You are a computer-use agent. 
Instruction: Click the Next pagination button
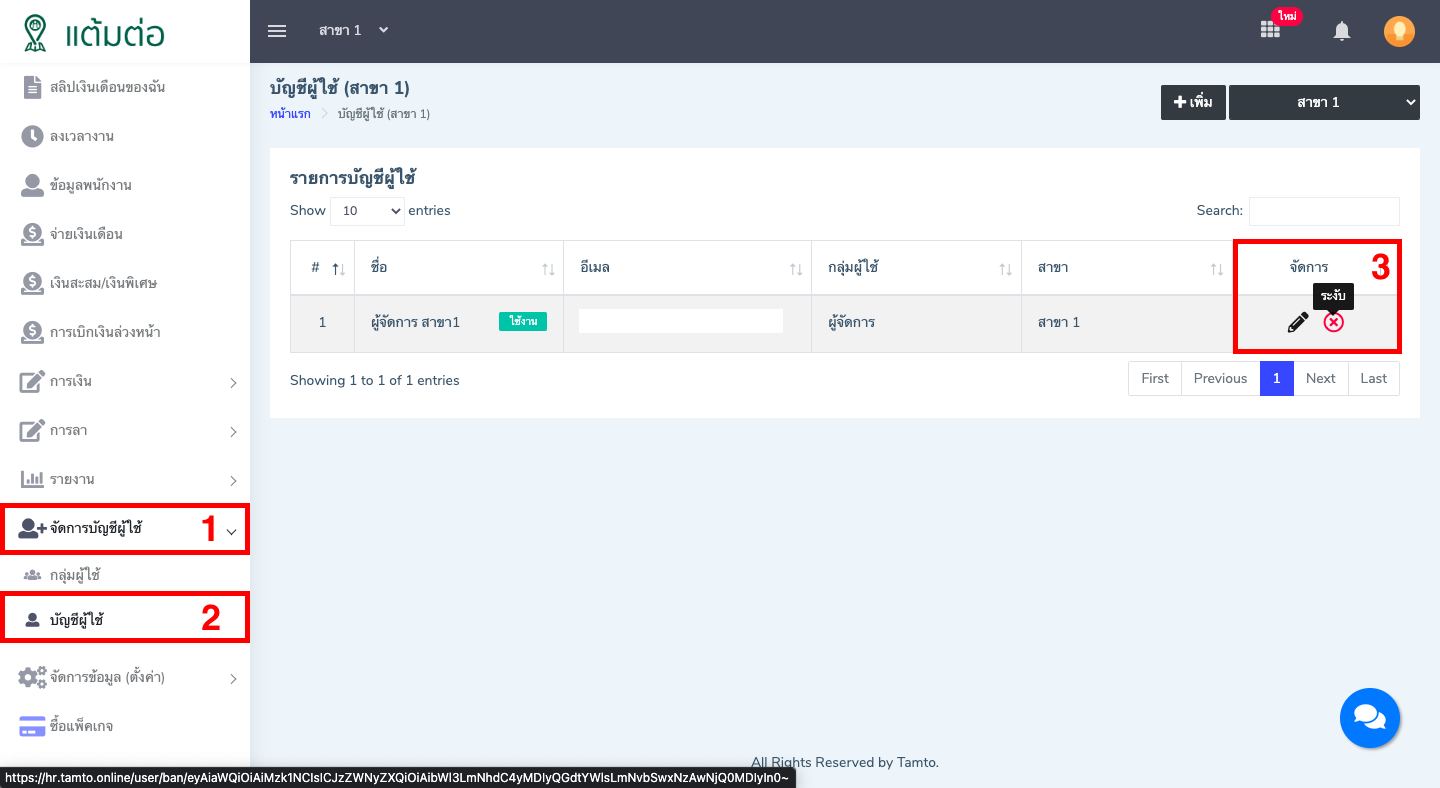[1320, 378]
